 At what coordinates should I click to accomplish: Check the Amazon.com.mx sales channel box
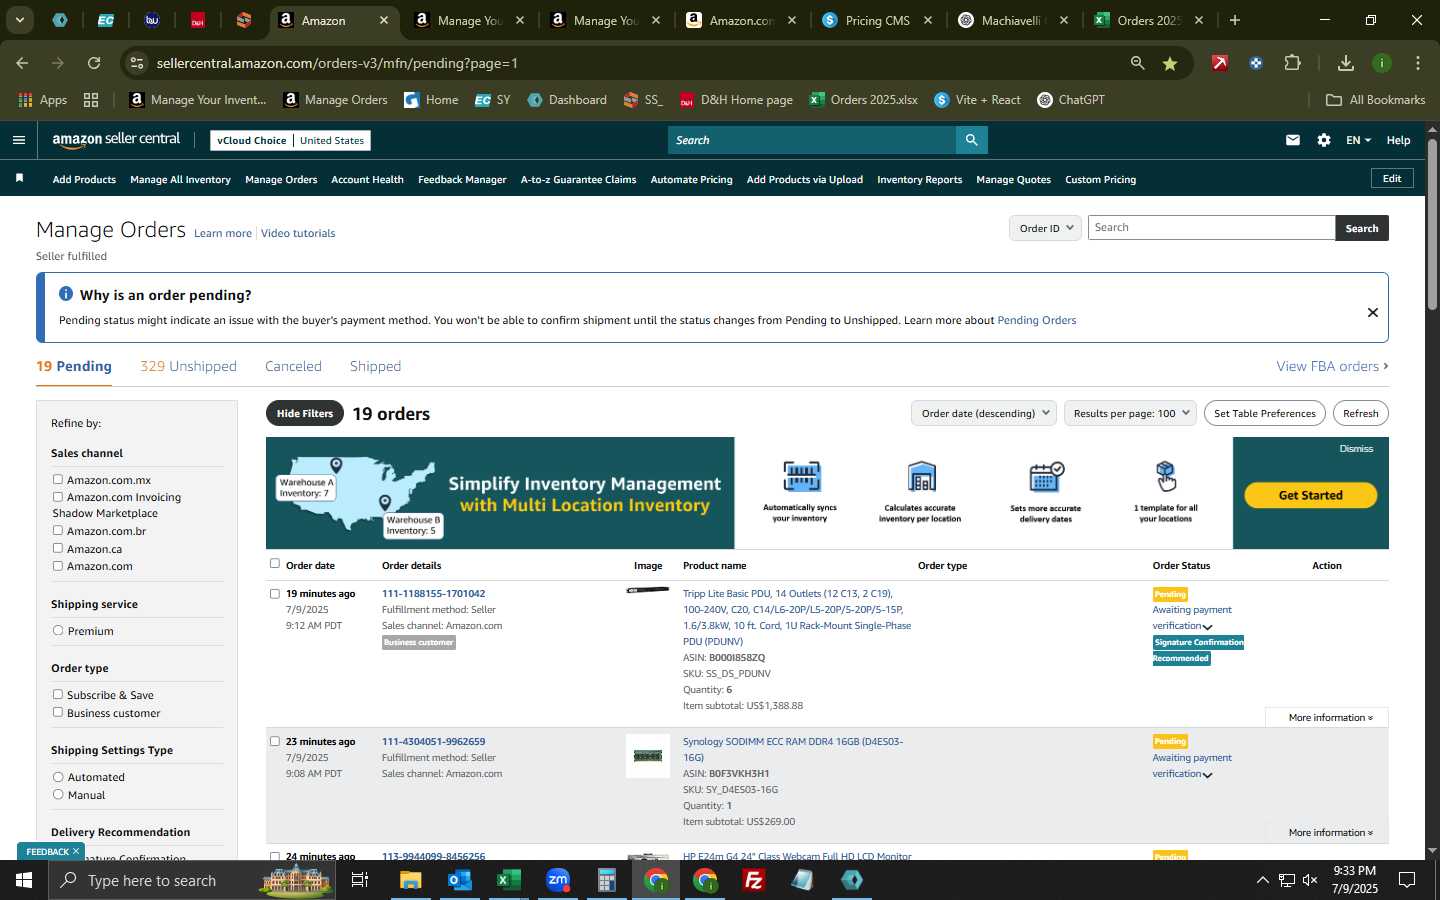click(x=57, y=479)
